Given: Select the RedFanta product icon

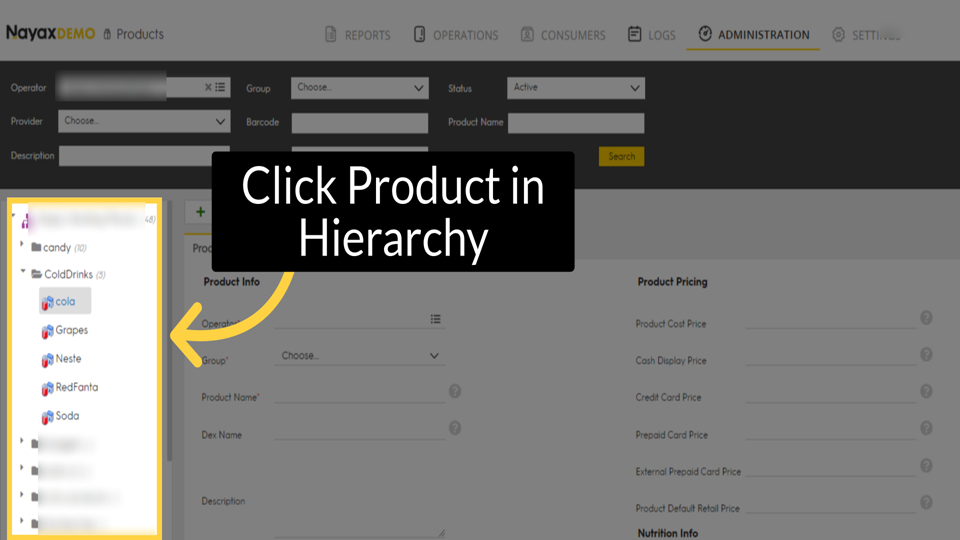Looking at the screenshot, I should click(47, 388).
